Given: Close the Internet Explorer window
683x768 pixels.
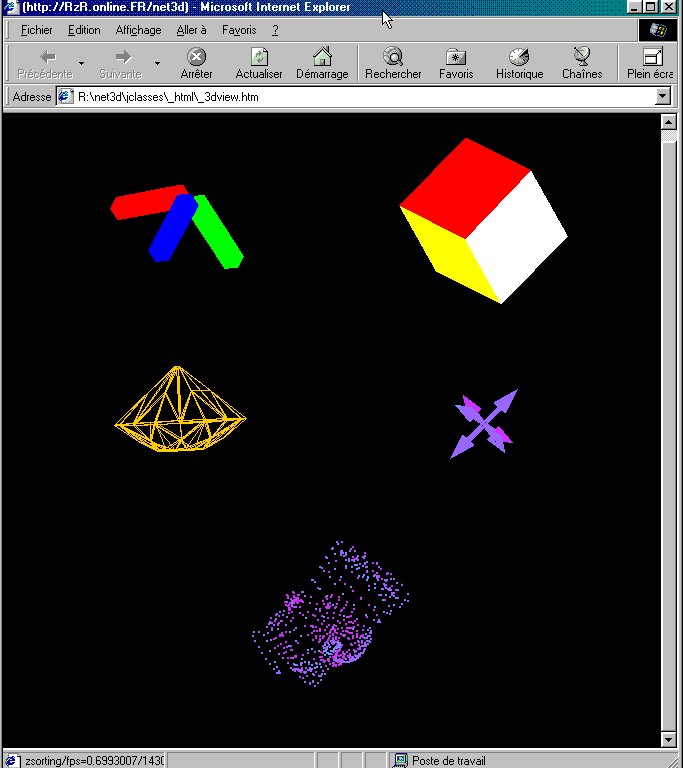Looking at the screenshot, I should tap(668, 7).
